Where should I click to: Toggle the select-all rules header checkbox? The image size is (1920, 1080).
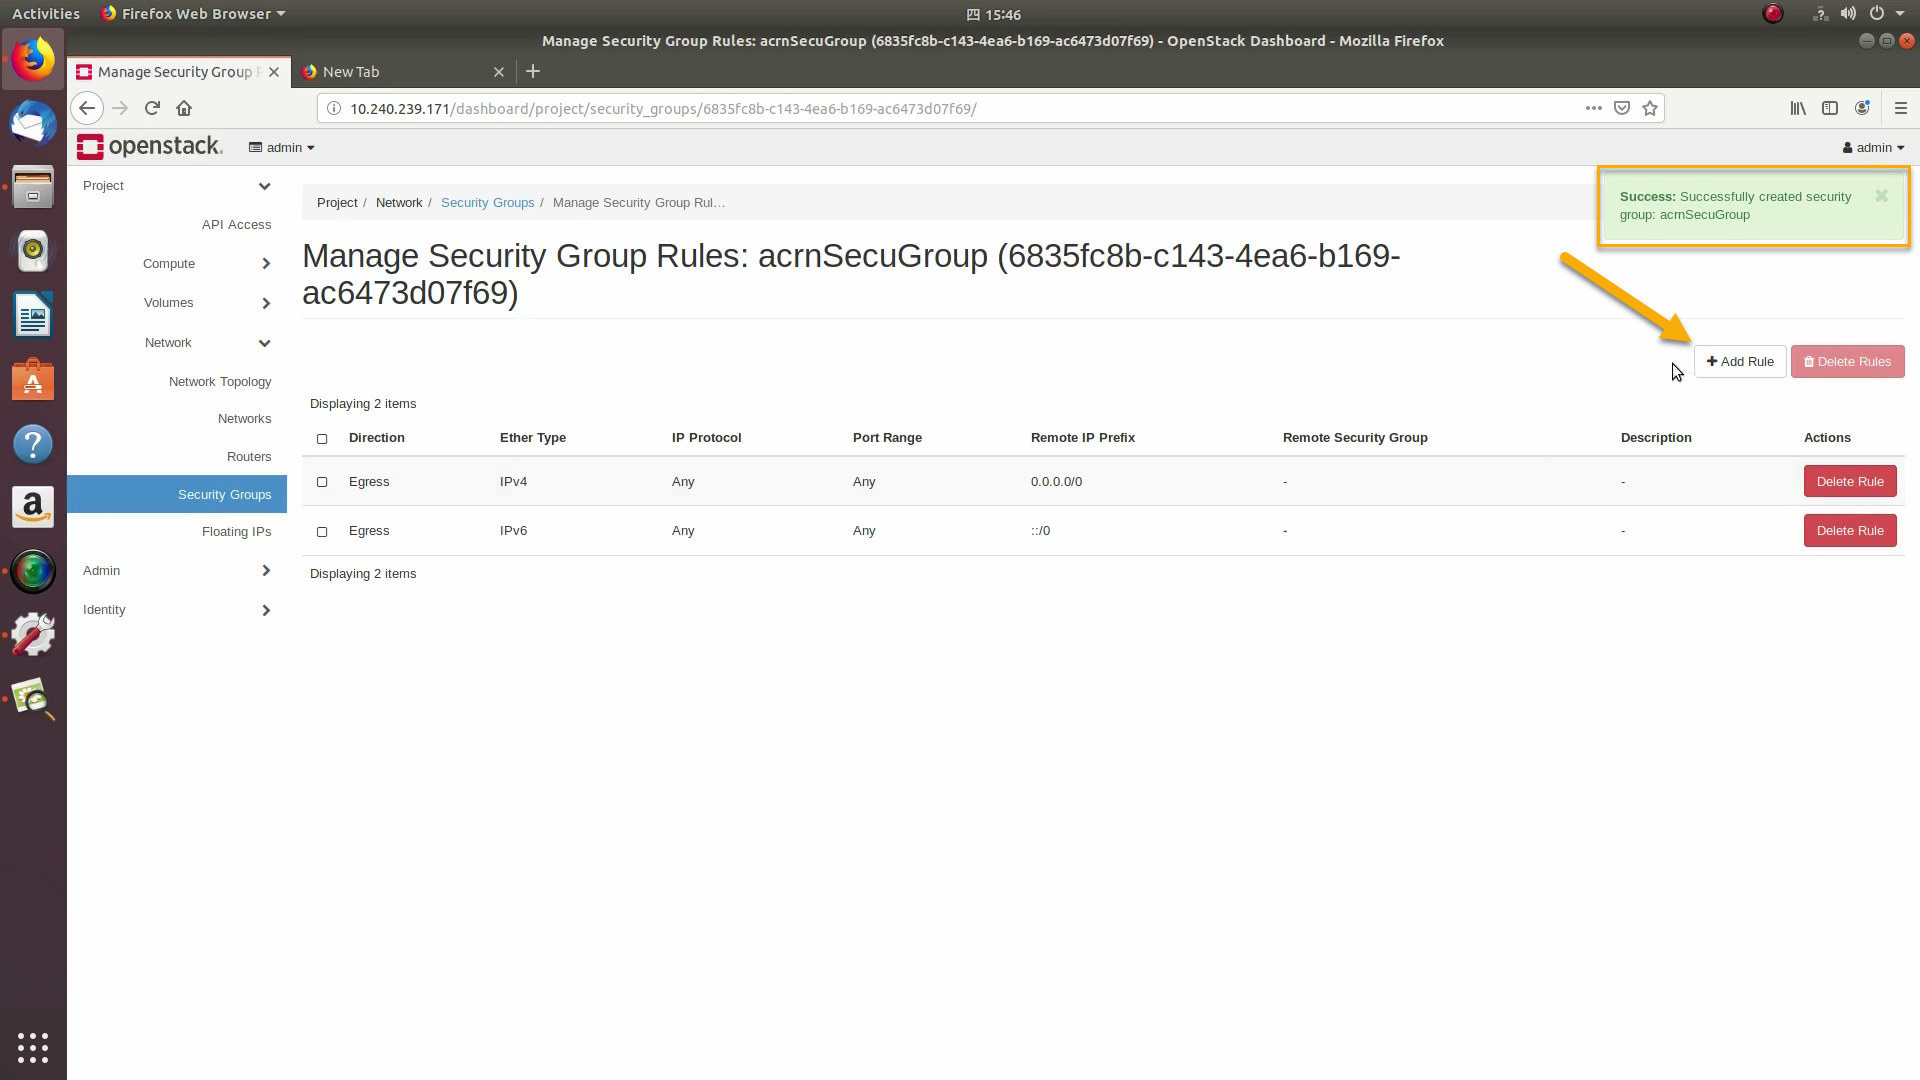coord(322,438)
